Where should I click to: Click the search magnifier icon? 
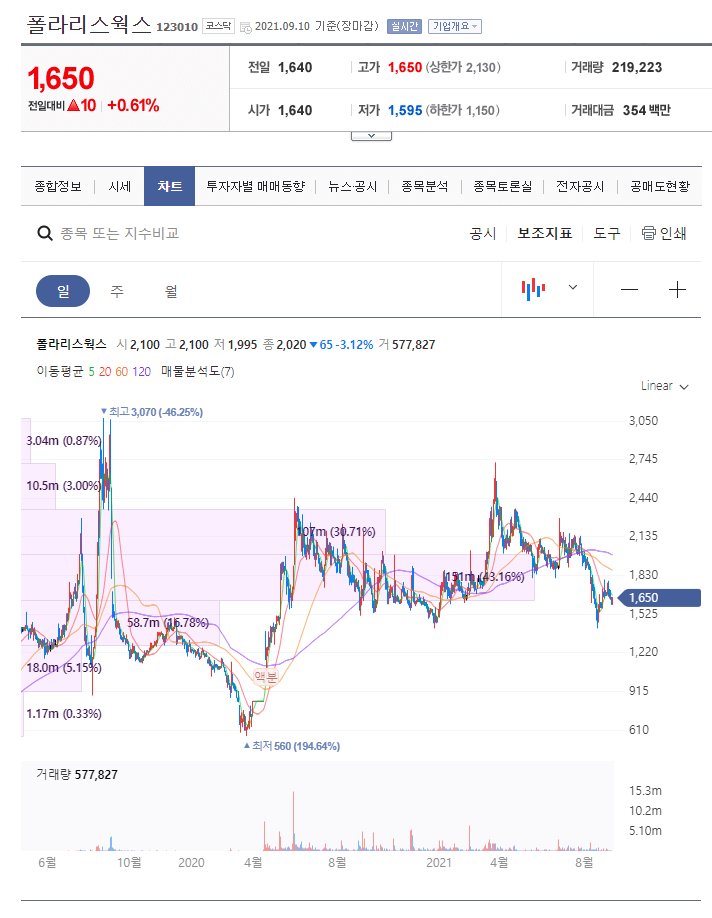point(44,234)
